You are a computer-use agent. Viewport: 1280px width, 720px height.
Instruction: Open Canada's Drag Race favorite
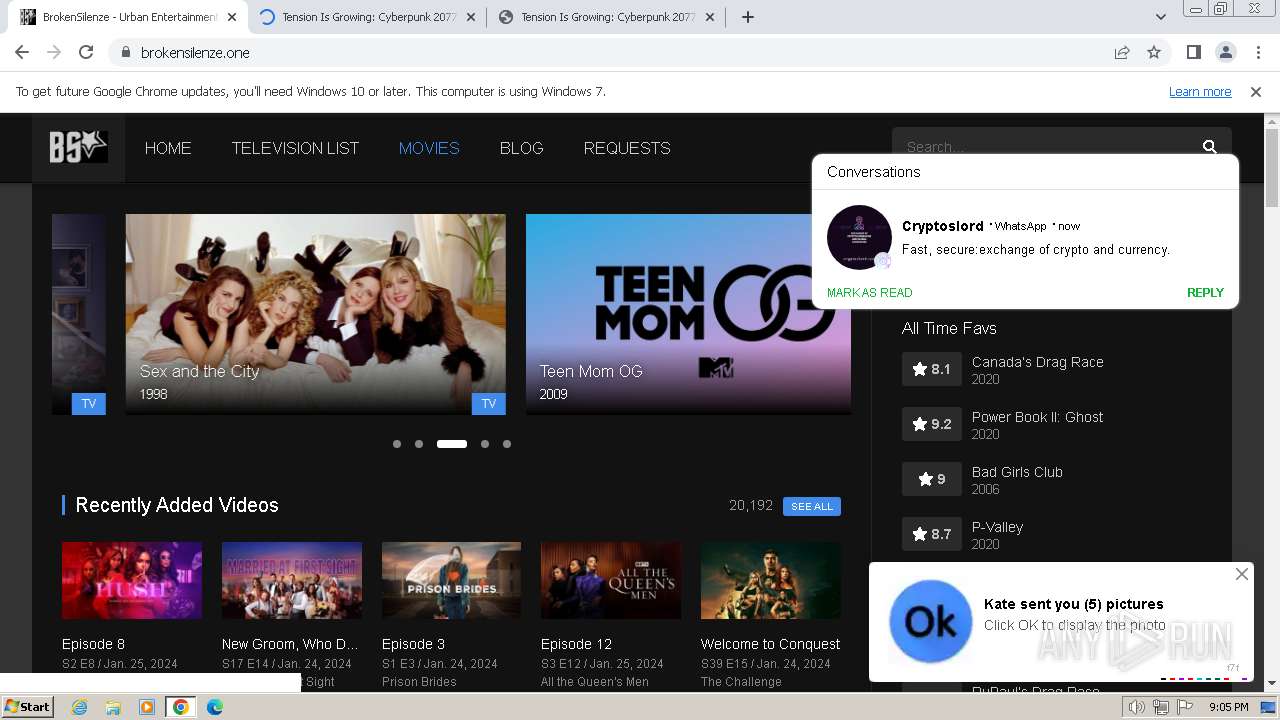(1038, 362)
